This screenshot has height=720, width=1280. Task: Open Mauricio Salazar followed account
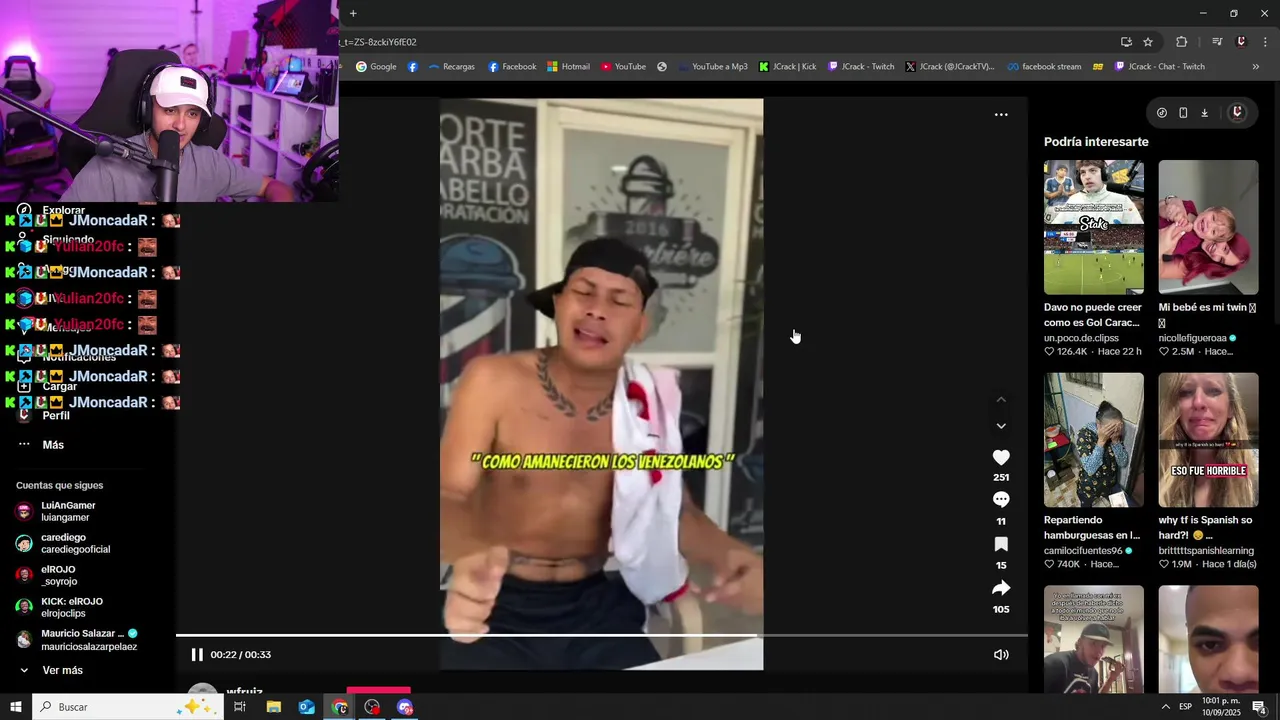click(77, 639)
